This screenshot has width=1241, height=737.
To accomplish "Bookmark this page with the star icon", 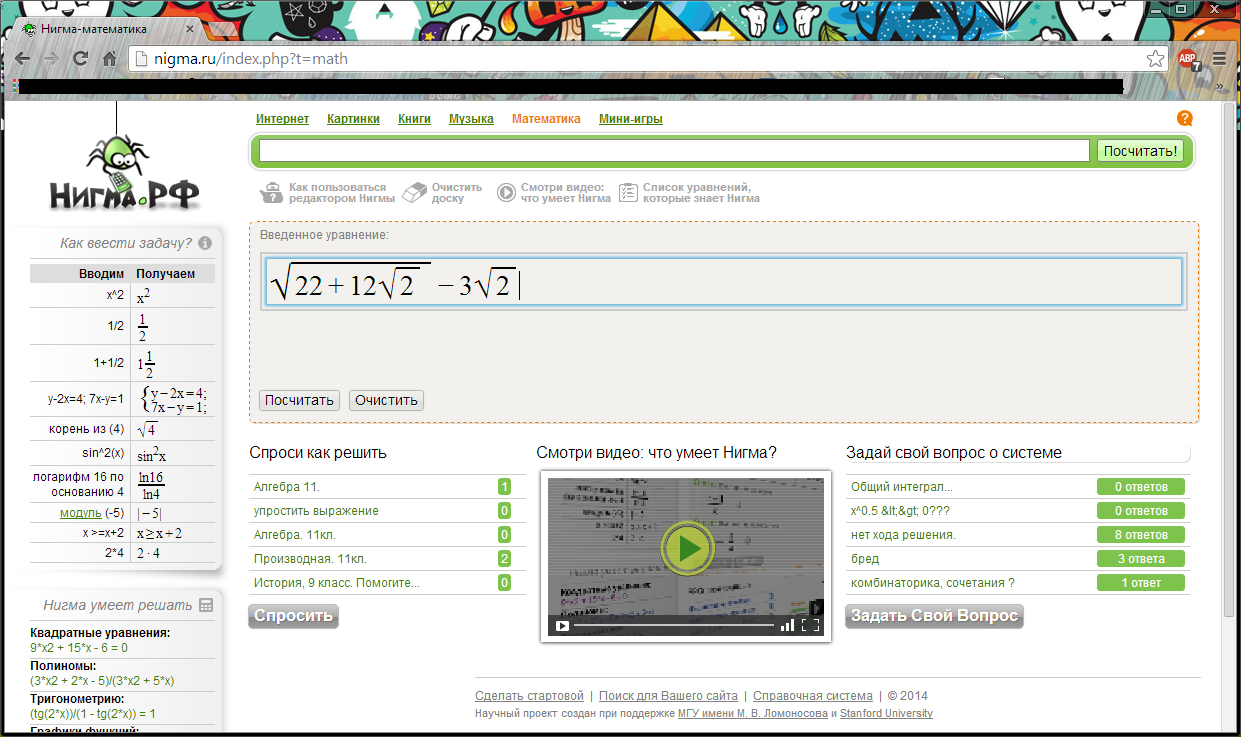I will click(1154, 59).
